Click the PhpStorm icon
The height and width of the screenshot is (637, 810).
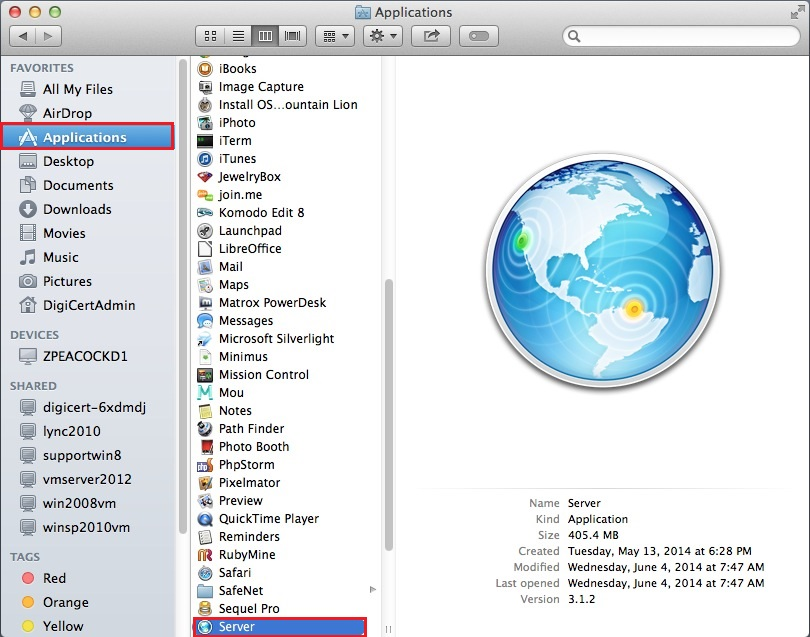pyautogui.click(x=205, y=465)
